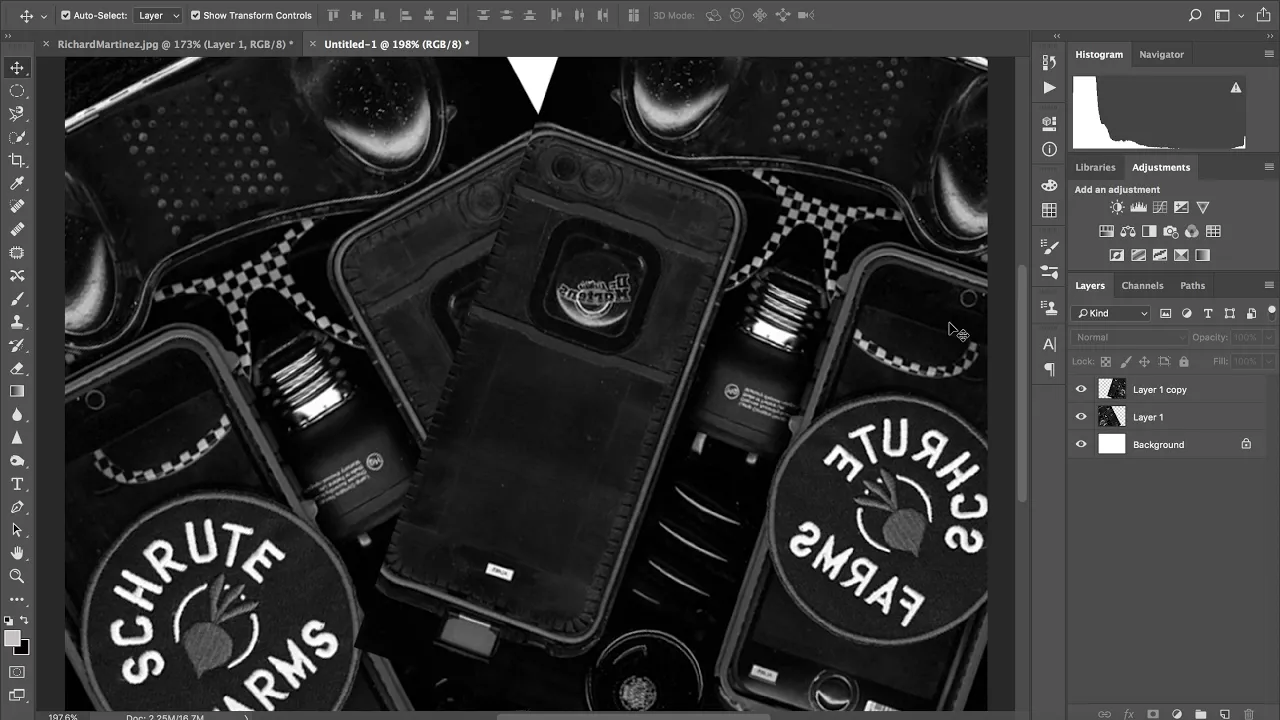Select the Clone Stamp tool
The width and height of the screenshot is (1280, 720).
point(17,322)
